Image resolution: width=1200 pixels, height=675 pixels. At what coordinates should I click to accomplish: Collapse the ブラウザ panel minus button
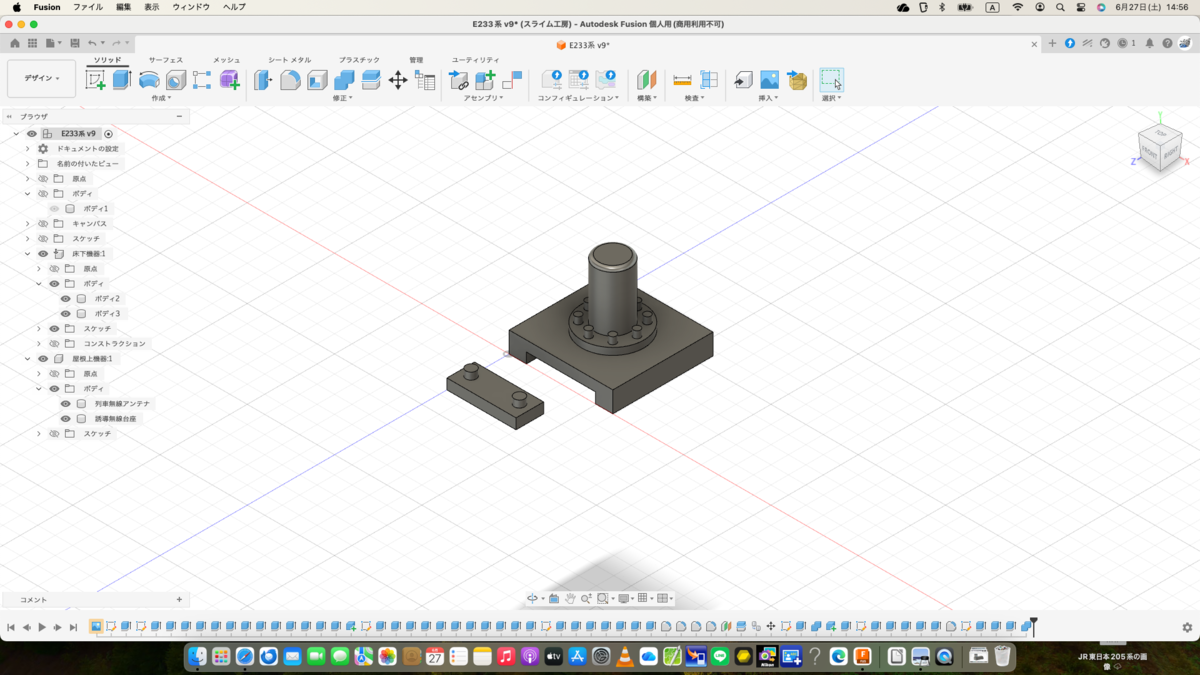(x=179, y=116)
